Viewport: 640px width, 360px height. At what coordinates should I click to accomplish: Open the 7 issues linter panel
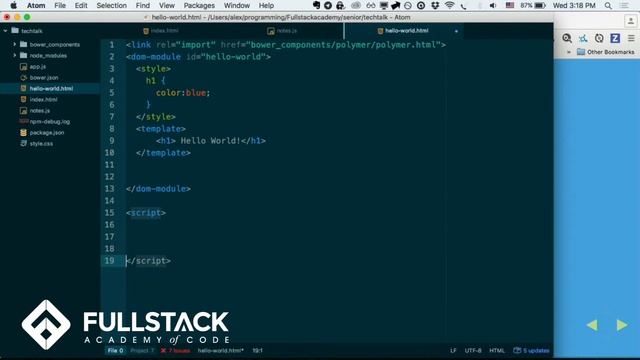coord(176,350)
